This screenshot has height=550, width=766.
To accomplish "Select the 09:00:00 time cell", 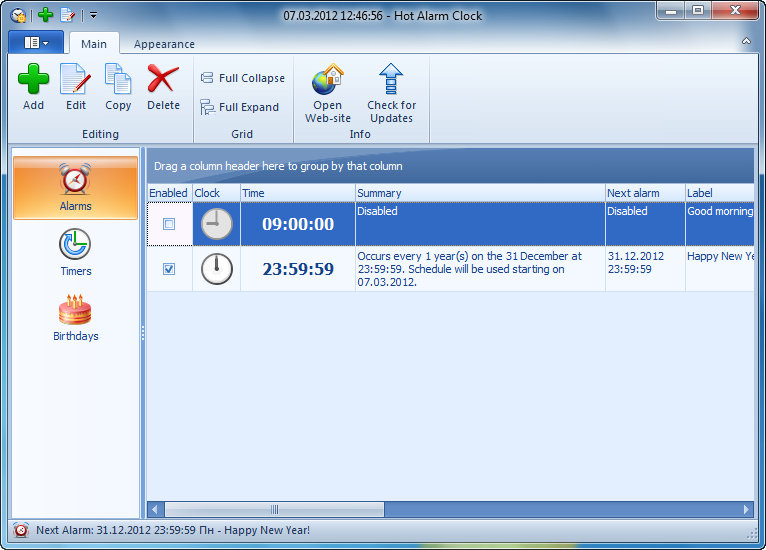I will [298, 224].
